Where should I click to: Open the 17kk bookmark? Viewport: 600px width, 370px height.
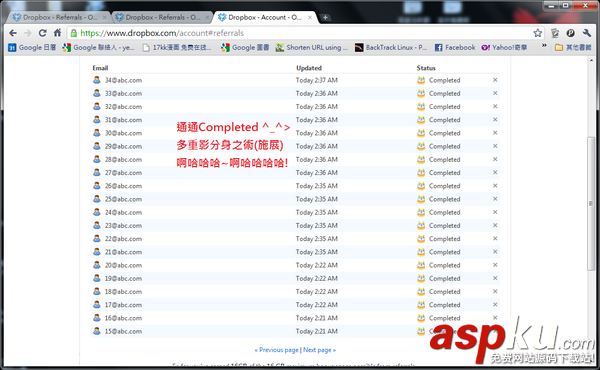pos(177,47)
